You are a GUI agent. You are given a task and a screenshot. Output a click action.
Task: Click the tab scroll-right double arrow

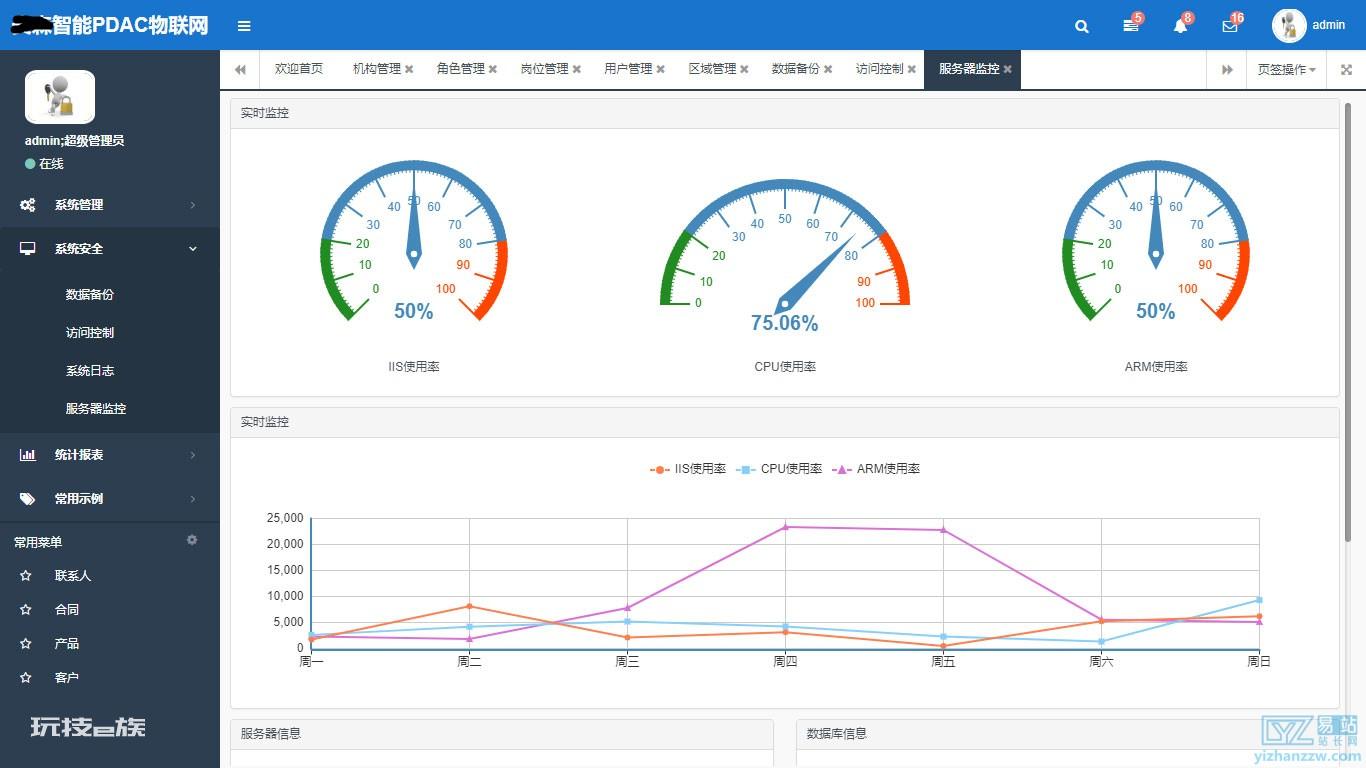coord(1227,69)
